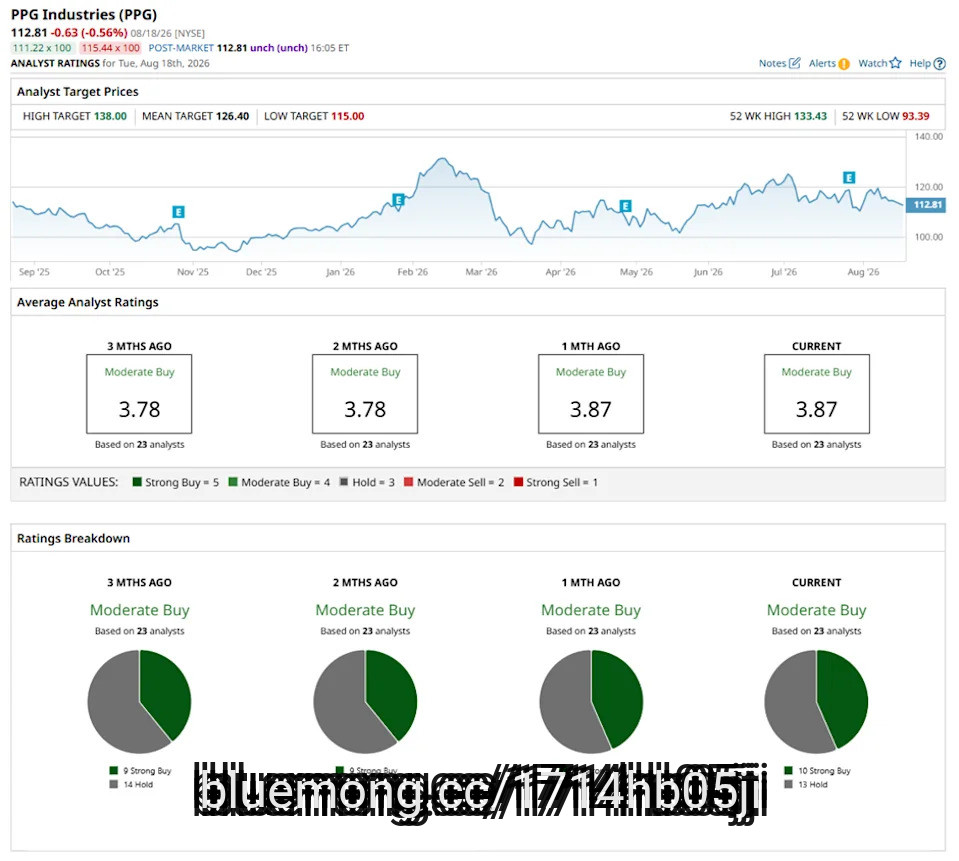The height and width of the screenshot is (861, 959).
Task: Click the orange Alerts exclamation icon
Action: 844,64
